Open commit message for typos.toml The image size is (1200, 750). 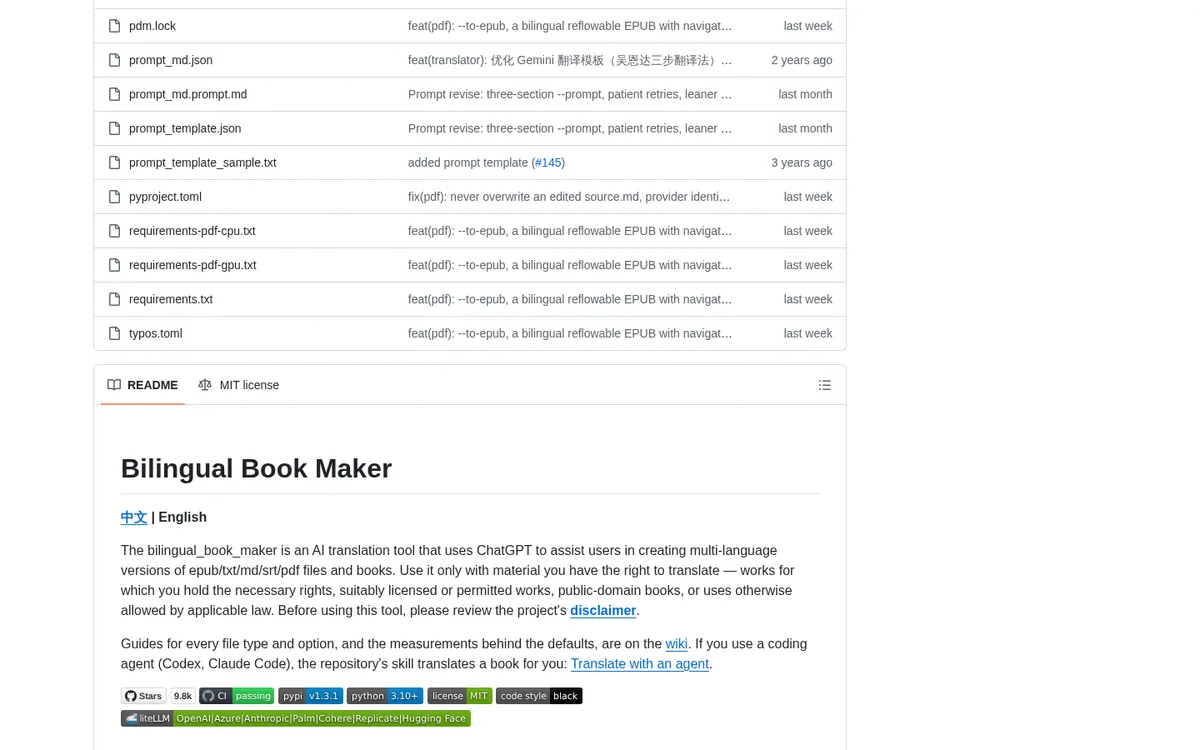pyautogui.click(x=570, y=333)
